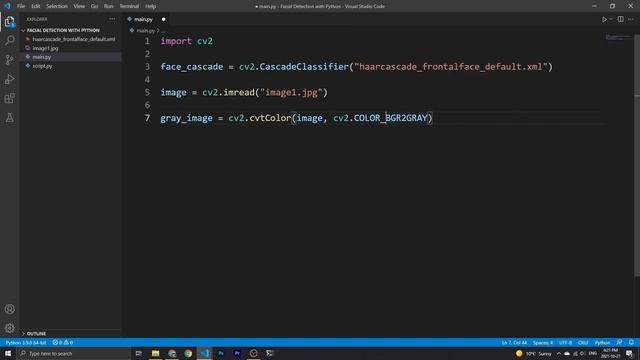Open the Go menu
Viewport: 640px width, 360px height.
(x=94, y=6)
